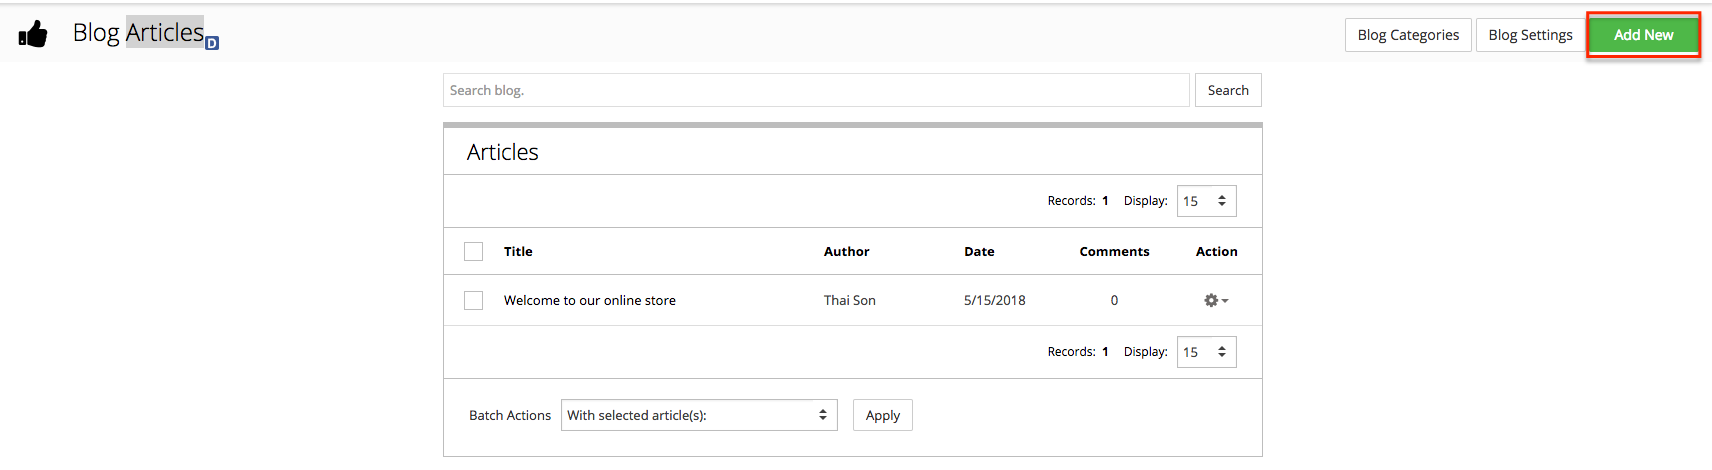Click the Blog Articles page title
The image size is (1712, 470).
tap(138, 32)
